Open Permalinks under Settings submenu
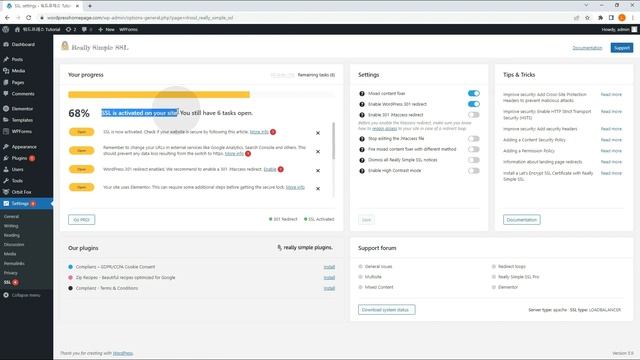640x360 pixels. point(14,263)
